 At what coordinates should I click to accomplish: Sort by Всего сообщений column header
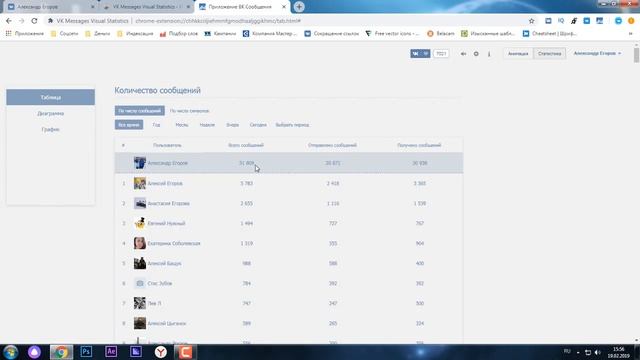[x=246, y=145]
